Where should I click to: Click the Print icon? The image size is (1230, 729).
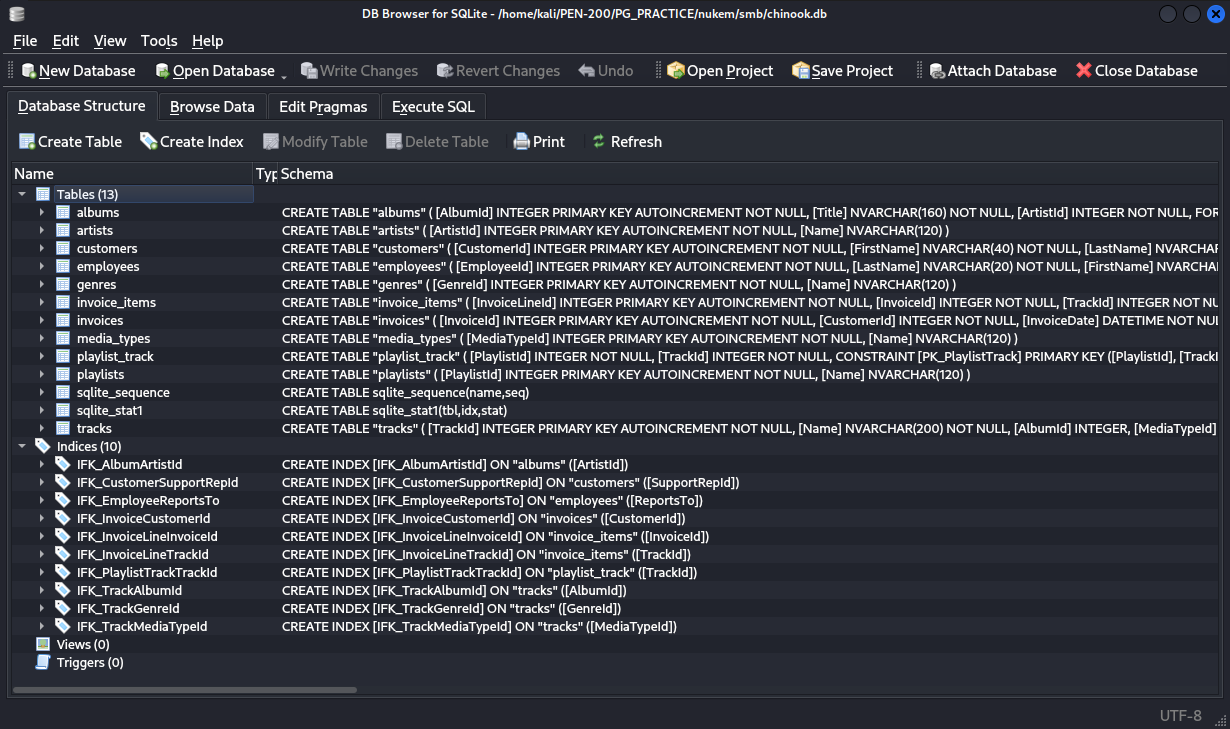coord(521,141)
